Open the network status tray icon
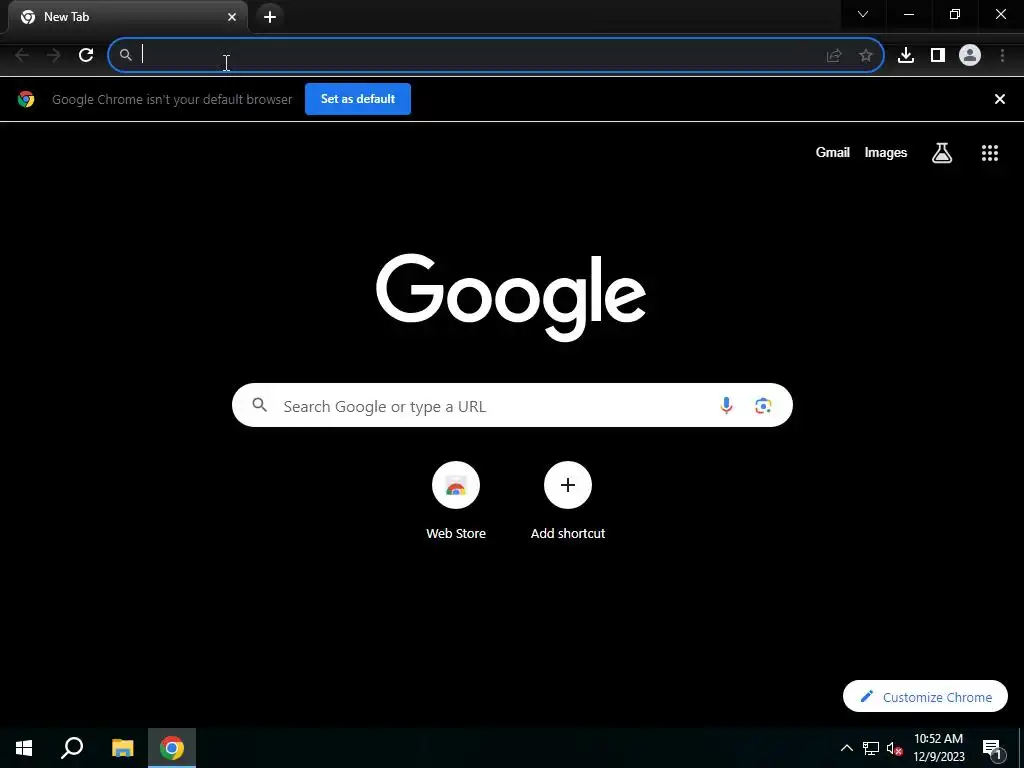This screenshot has width=1024, height=768. pos(871,748)
